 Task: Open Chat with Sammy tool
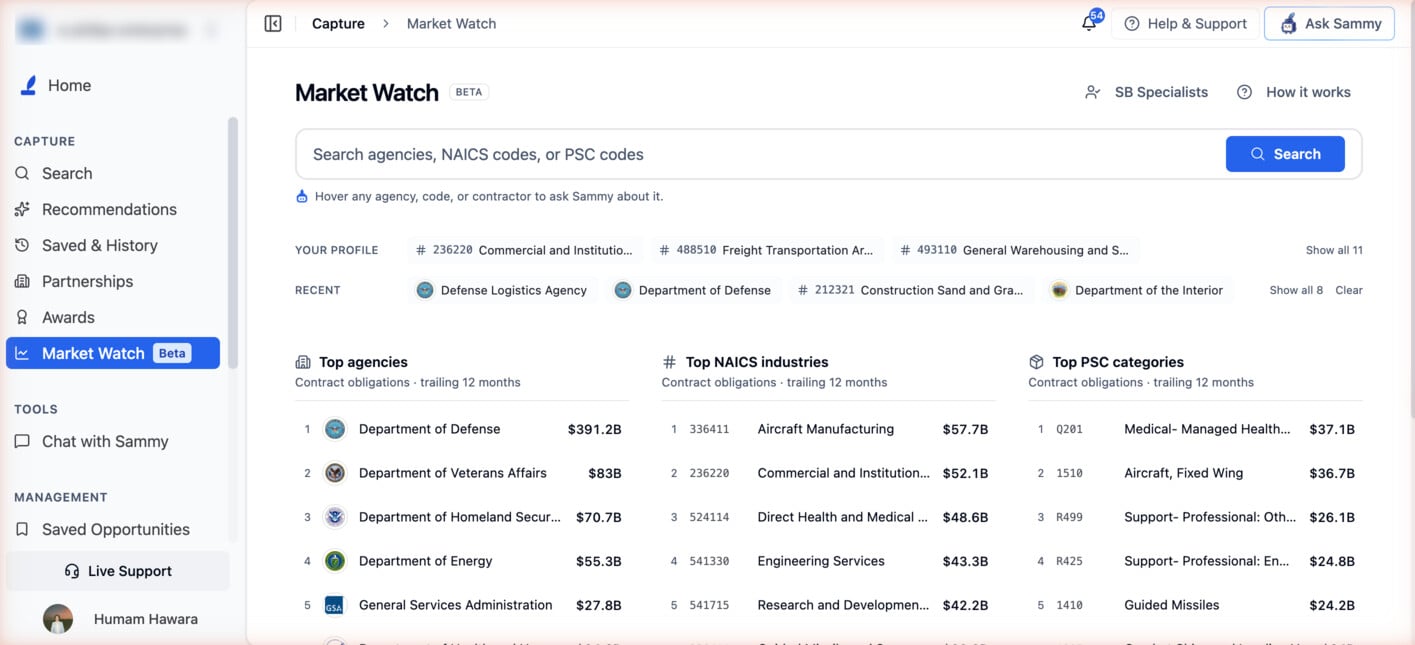click(x=113, y=441)
